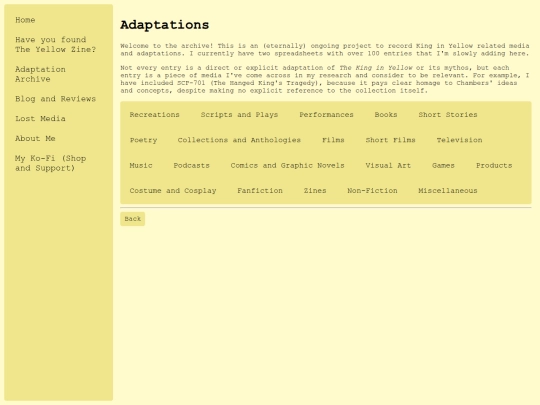
Task: Click the Back button
Action: pyautogui.click(x=133, y=219)
